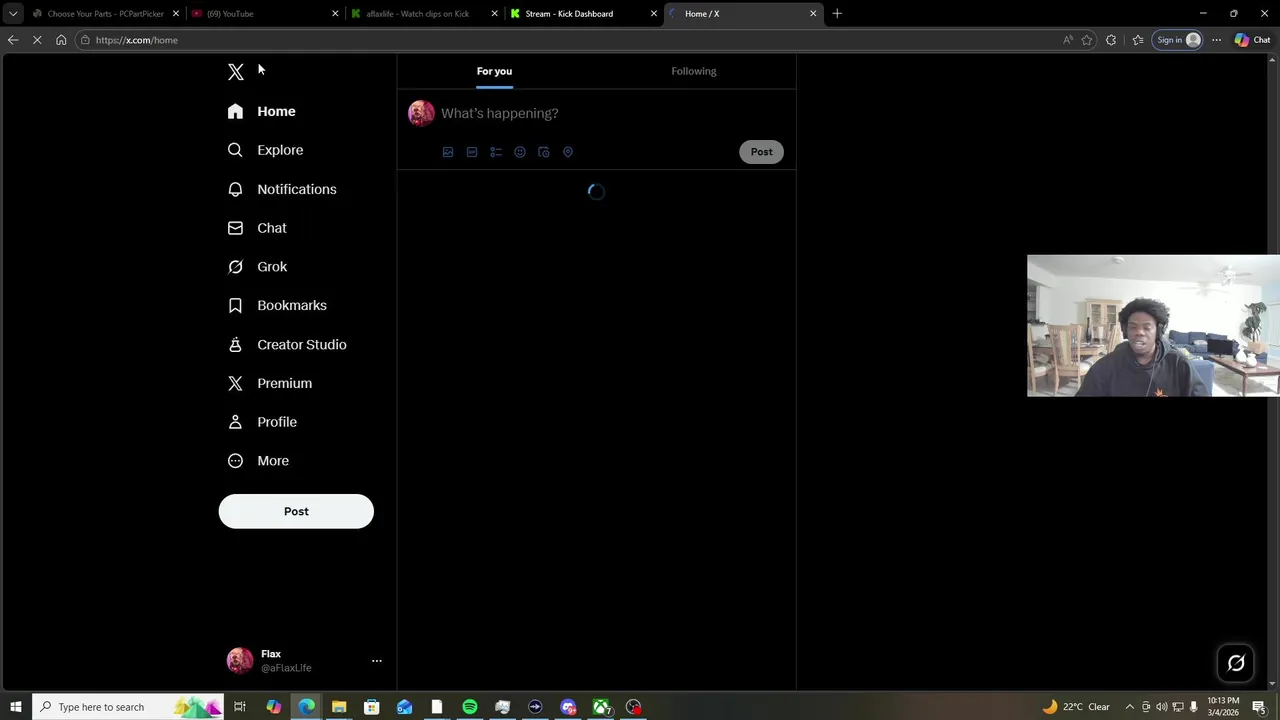The image size is (1280, 720).
Task: Add this page to favorites star
Action: (1087, 40)
